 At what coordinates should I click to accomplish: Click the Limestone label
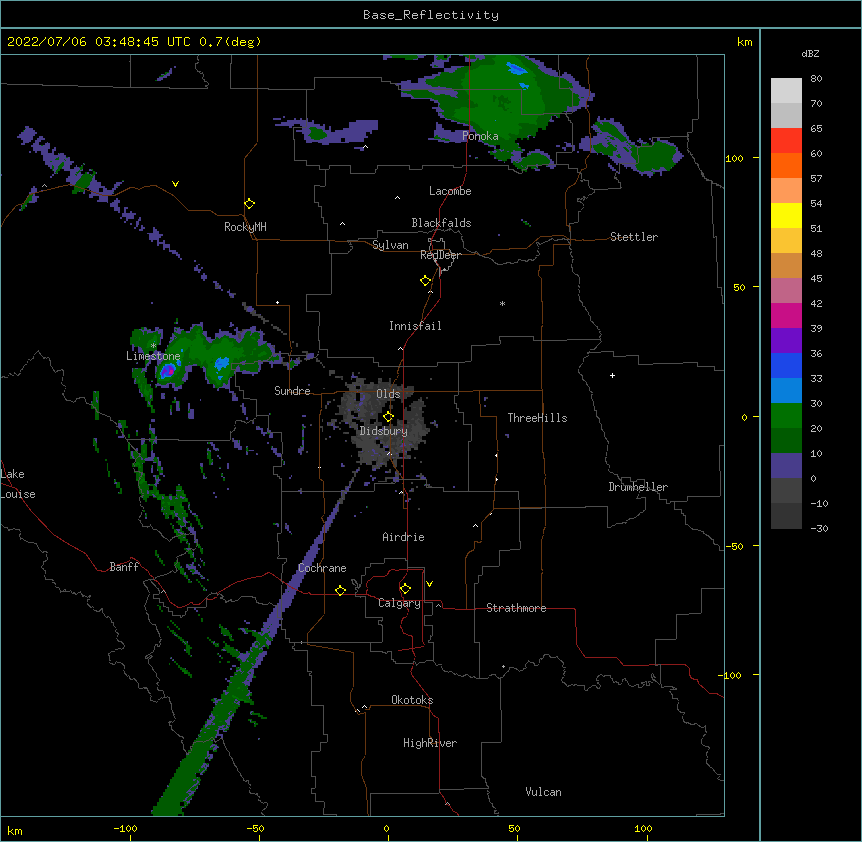tap(153, 356)
